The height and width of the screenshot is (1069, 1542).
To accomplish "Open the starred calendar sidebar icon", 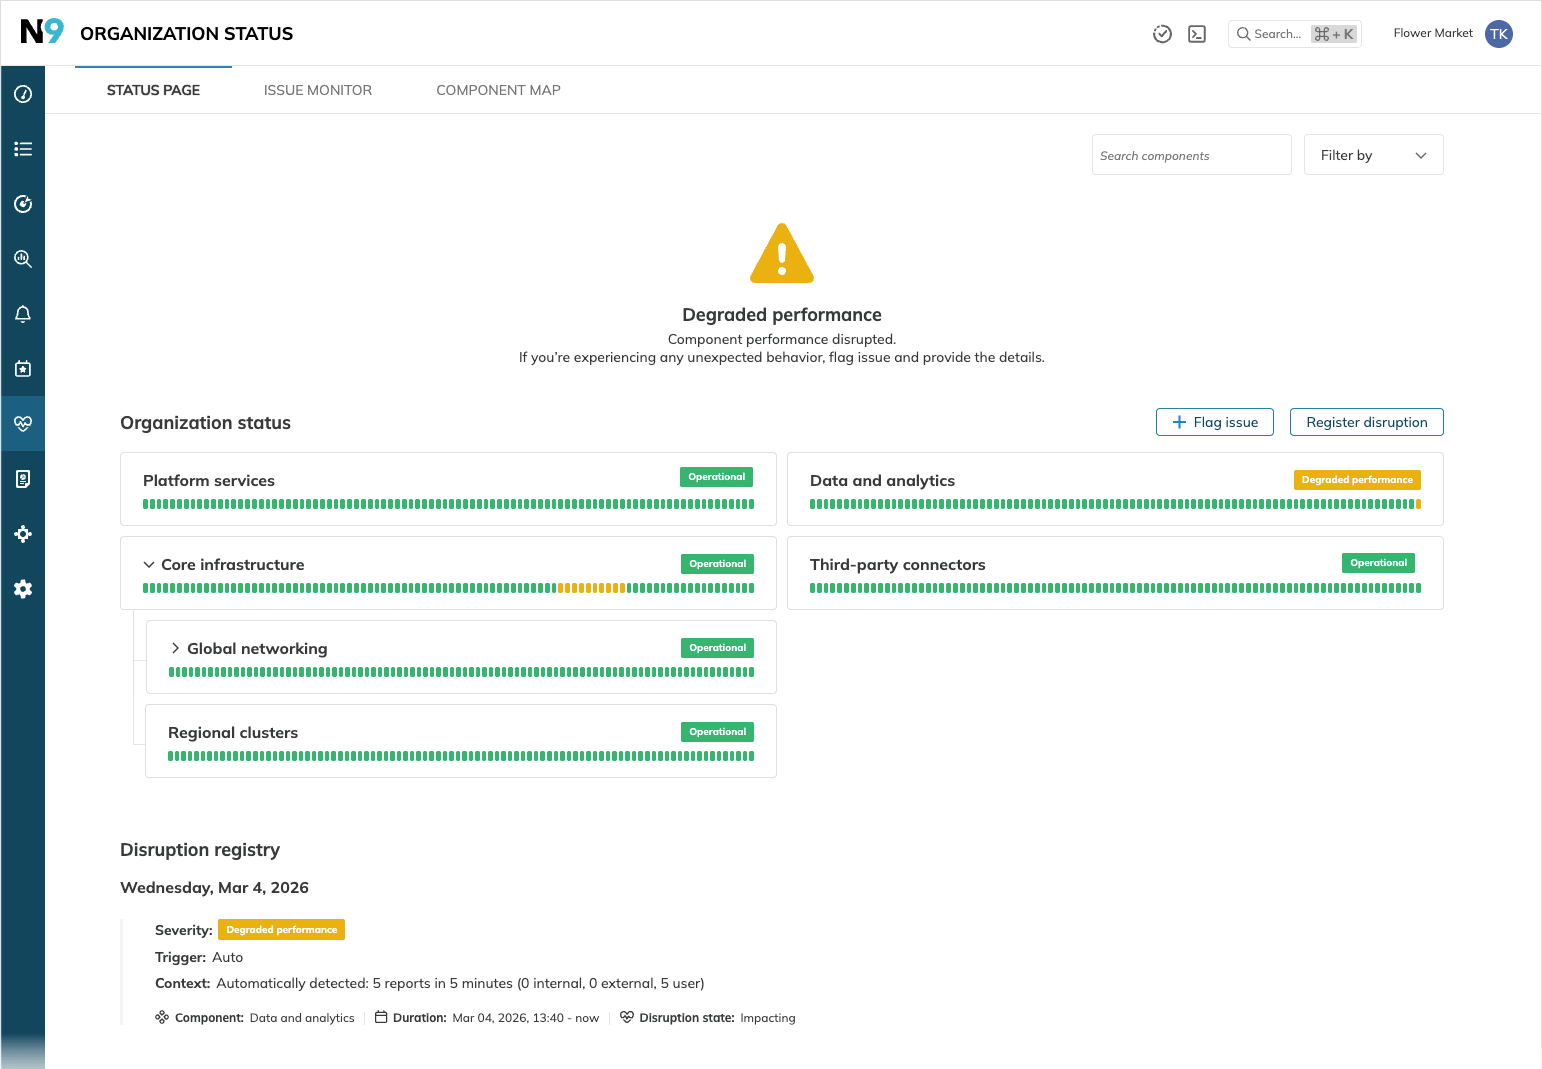I will 23,369.
